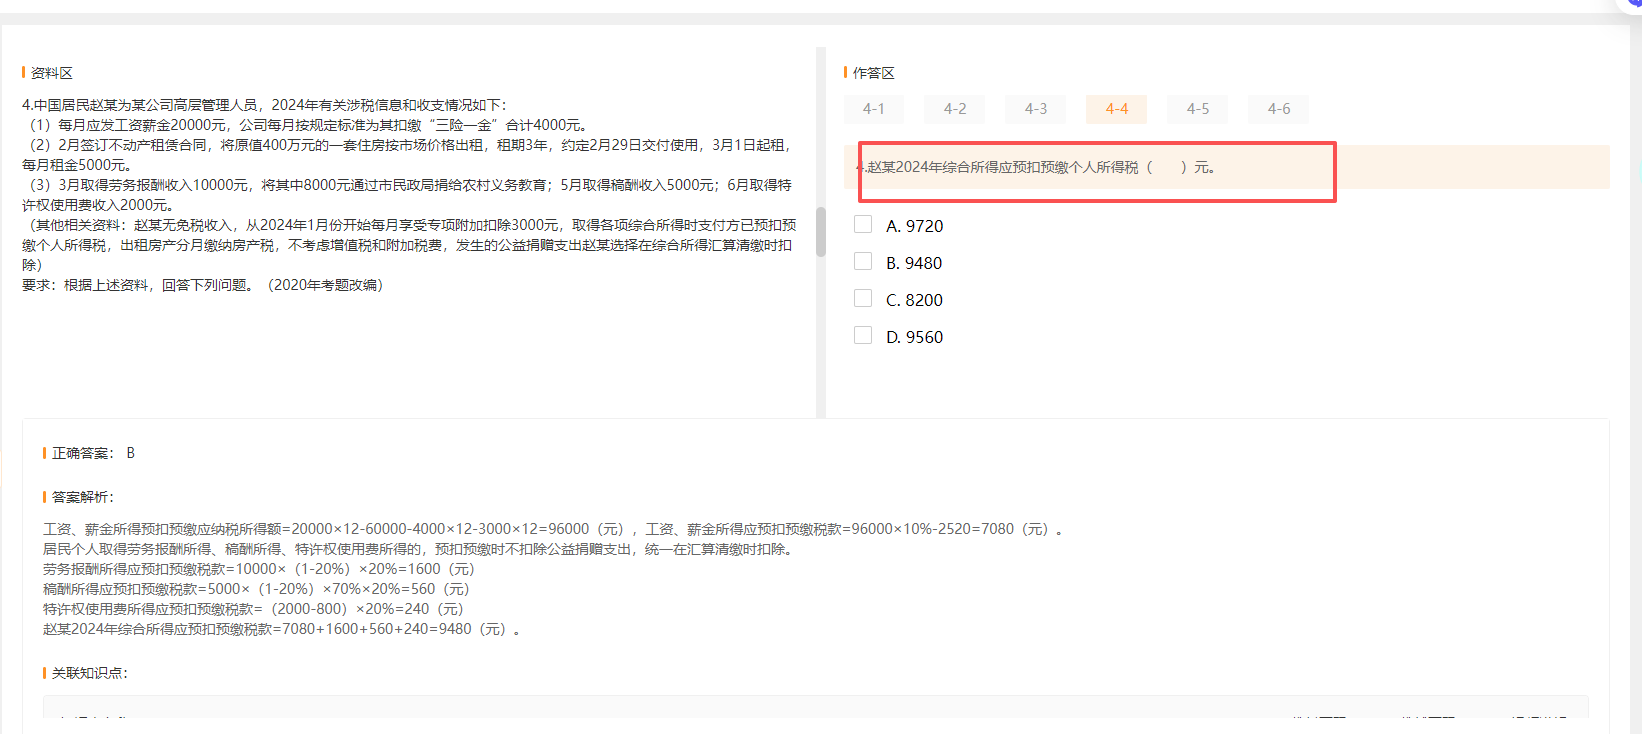
Task: Go to sub-question tab 4-3
Action: click(x=1036, y=109)
